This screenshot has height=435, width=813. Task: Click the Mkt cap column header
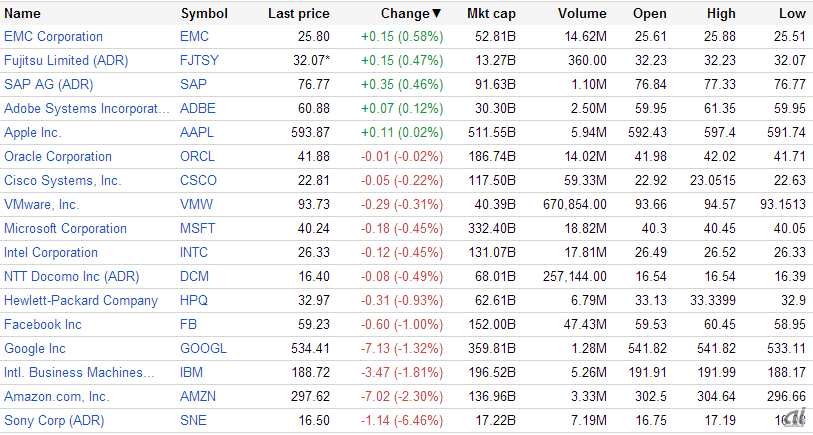coord(491,14)
